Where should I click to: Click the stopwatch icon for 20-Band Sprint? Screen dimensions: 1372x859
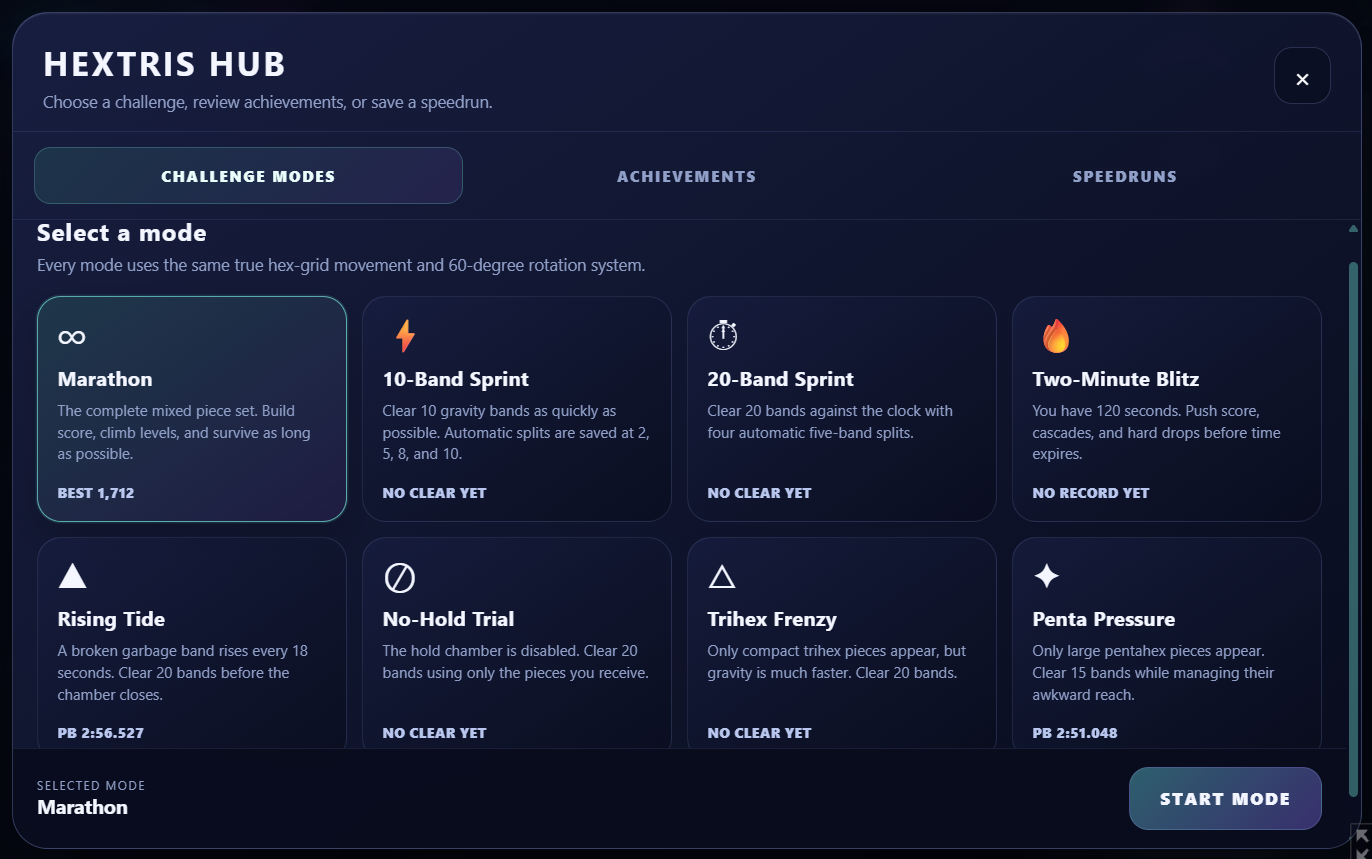723,335
